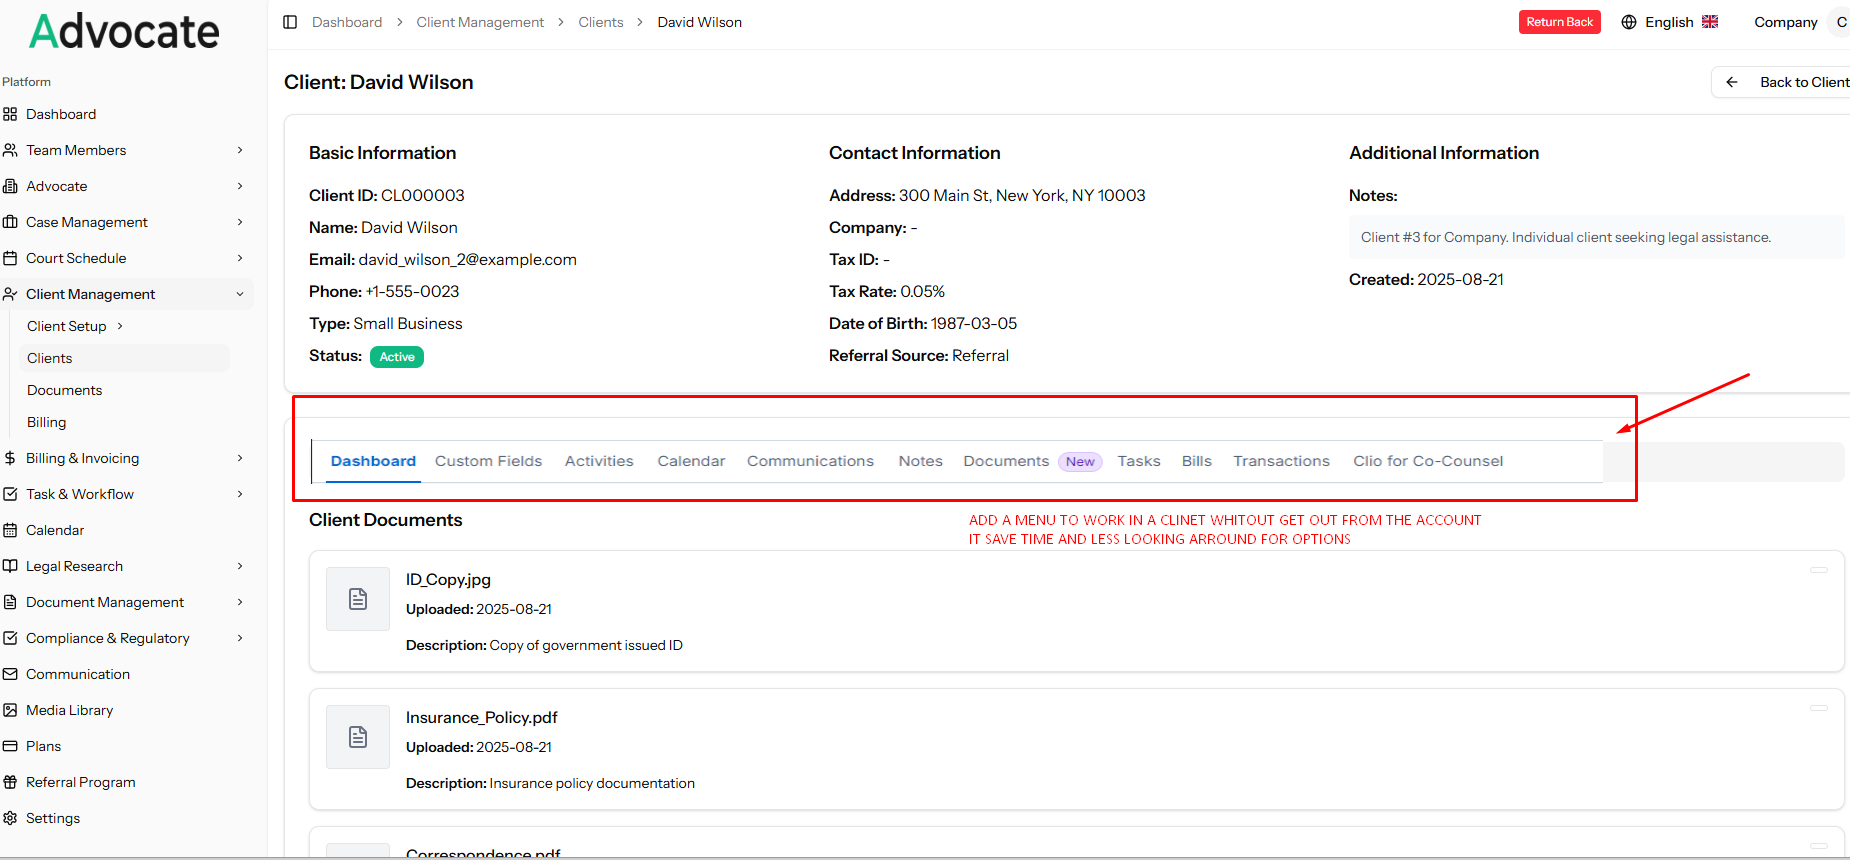Viewport: 1850px width, 860px height.
Task: Click the file icon for ID_Copy.jpg
Action: tap(358, 599)
